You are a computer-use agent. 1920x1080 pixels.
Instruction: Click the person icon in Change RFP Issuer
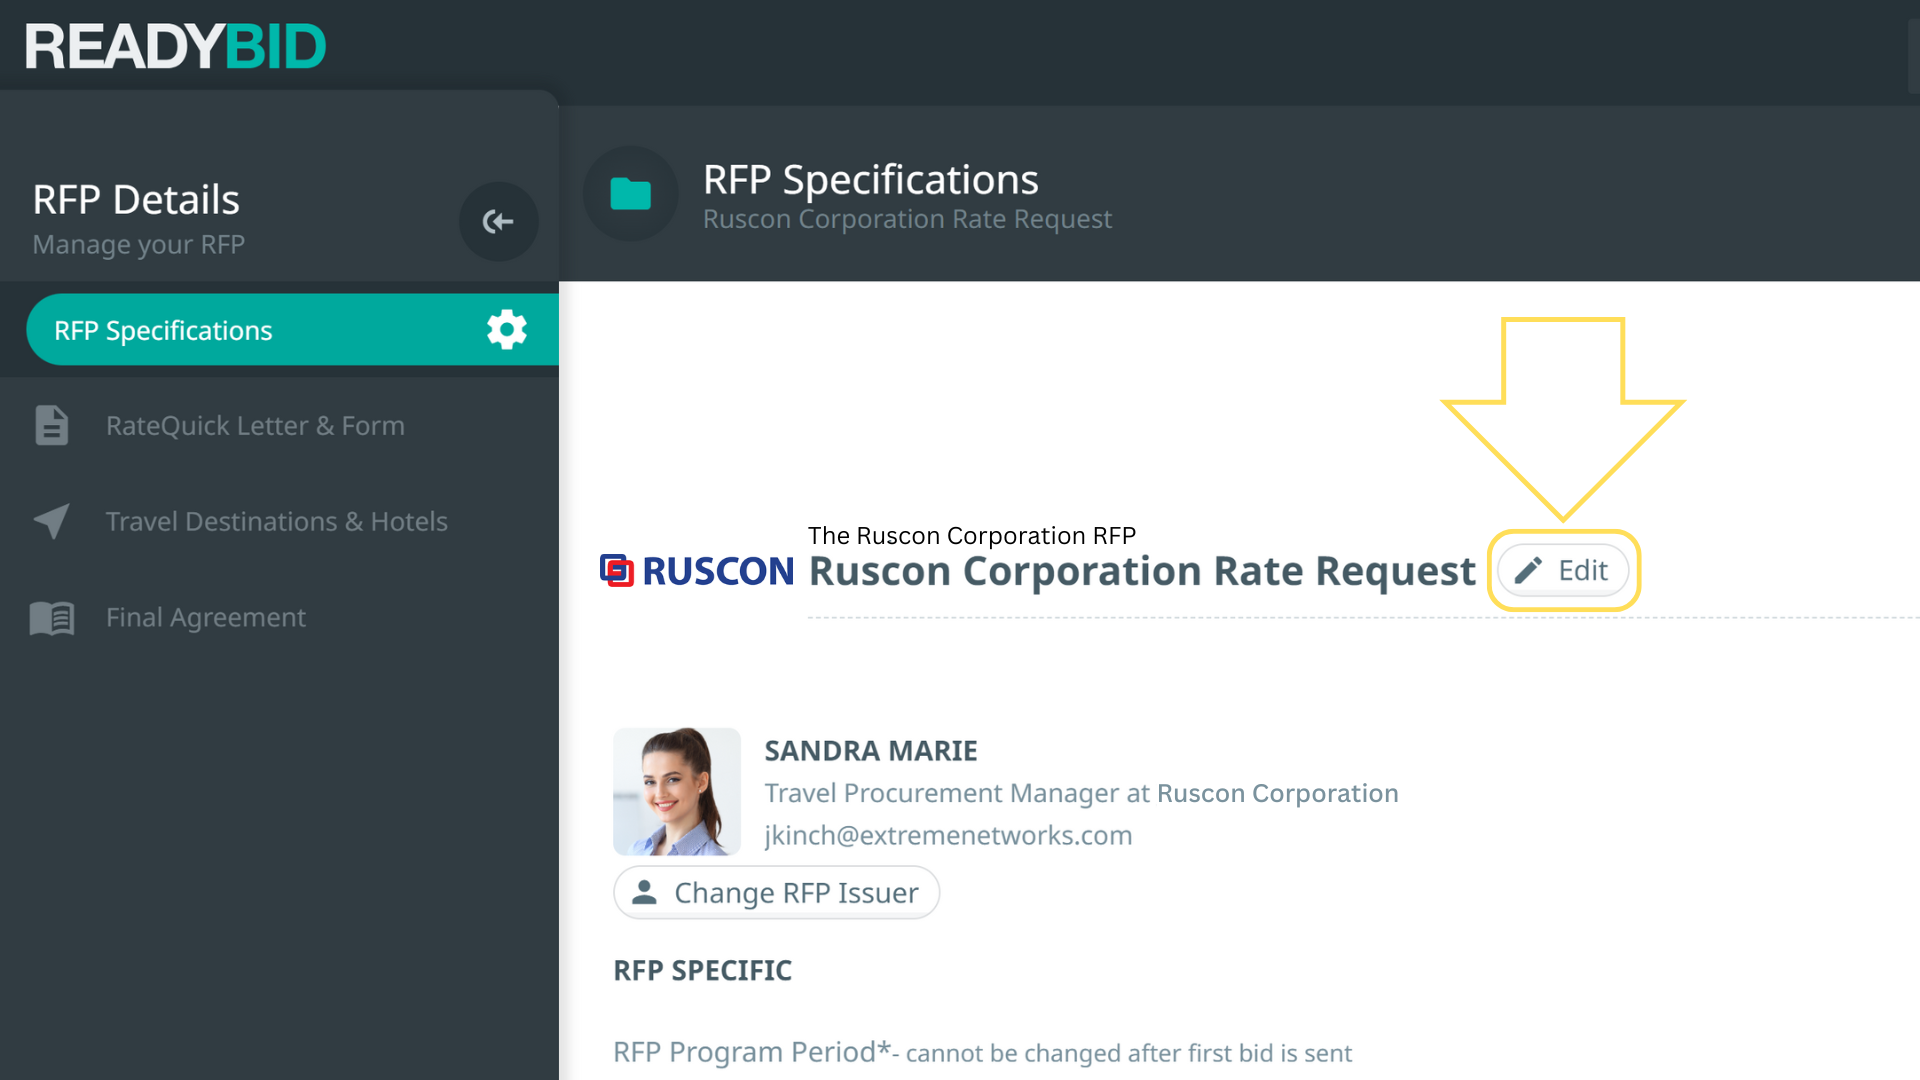click(x=645, y=892)
